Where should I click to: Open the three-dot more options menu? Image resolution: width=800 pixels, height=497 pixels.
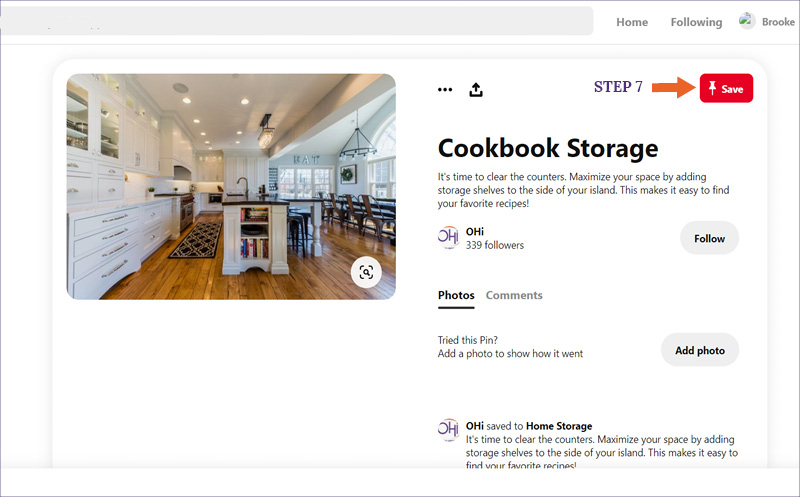coord(445,89)
